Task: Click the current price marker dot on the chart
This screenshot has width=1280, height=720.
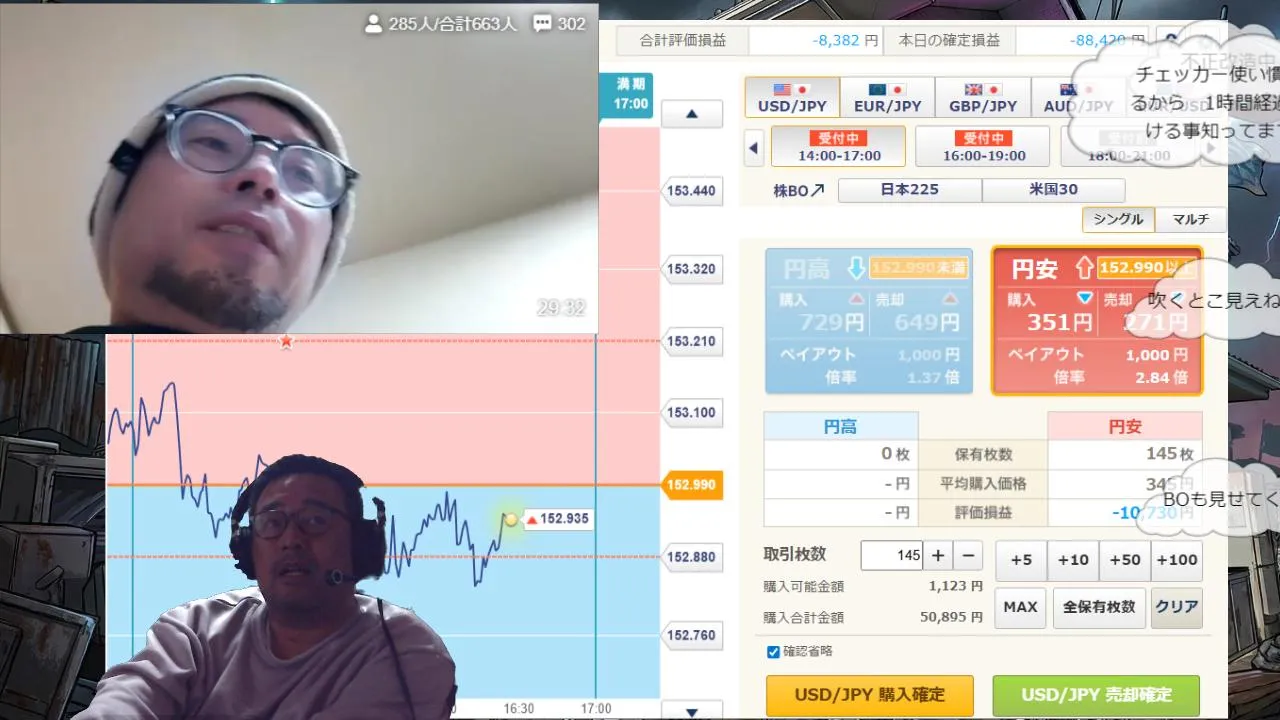Action: tap(511, 519)
